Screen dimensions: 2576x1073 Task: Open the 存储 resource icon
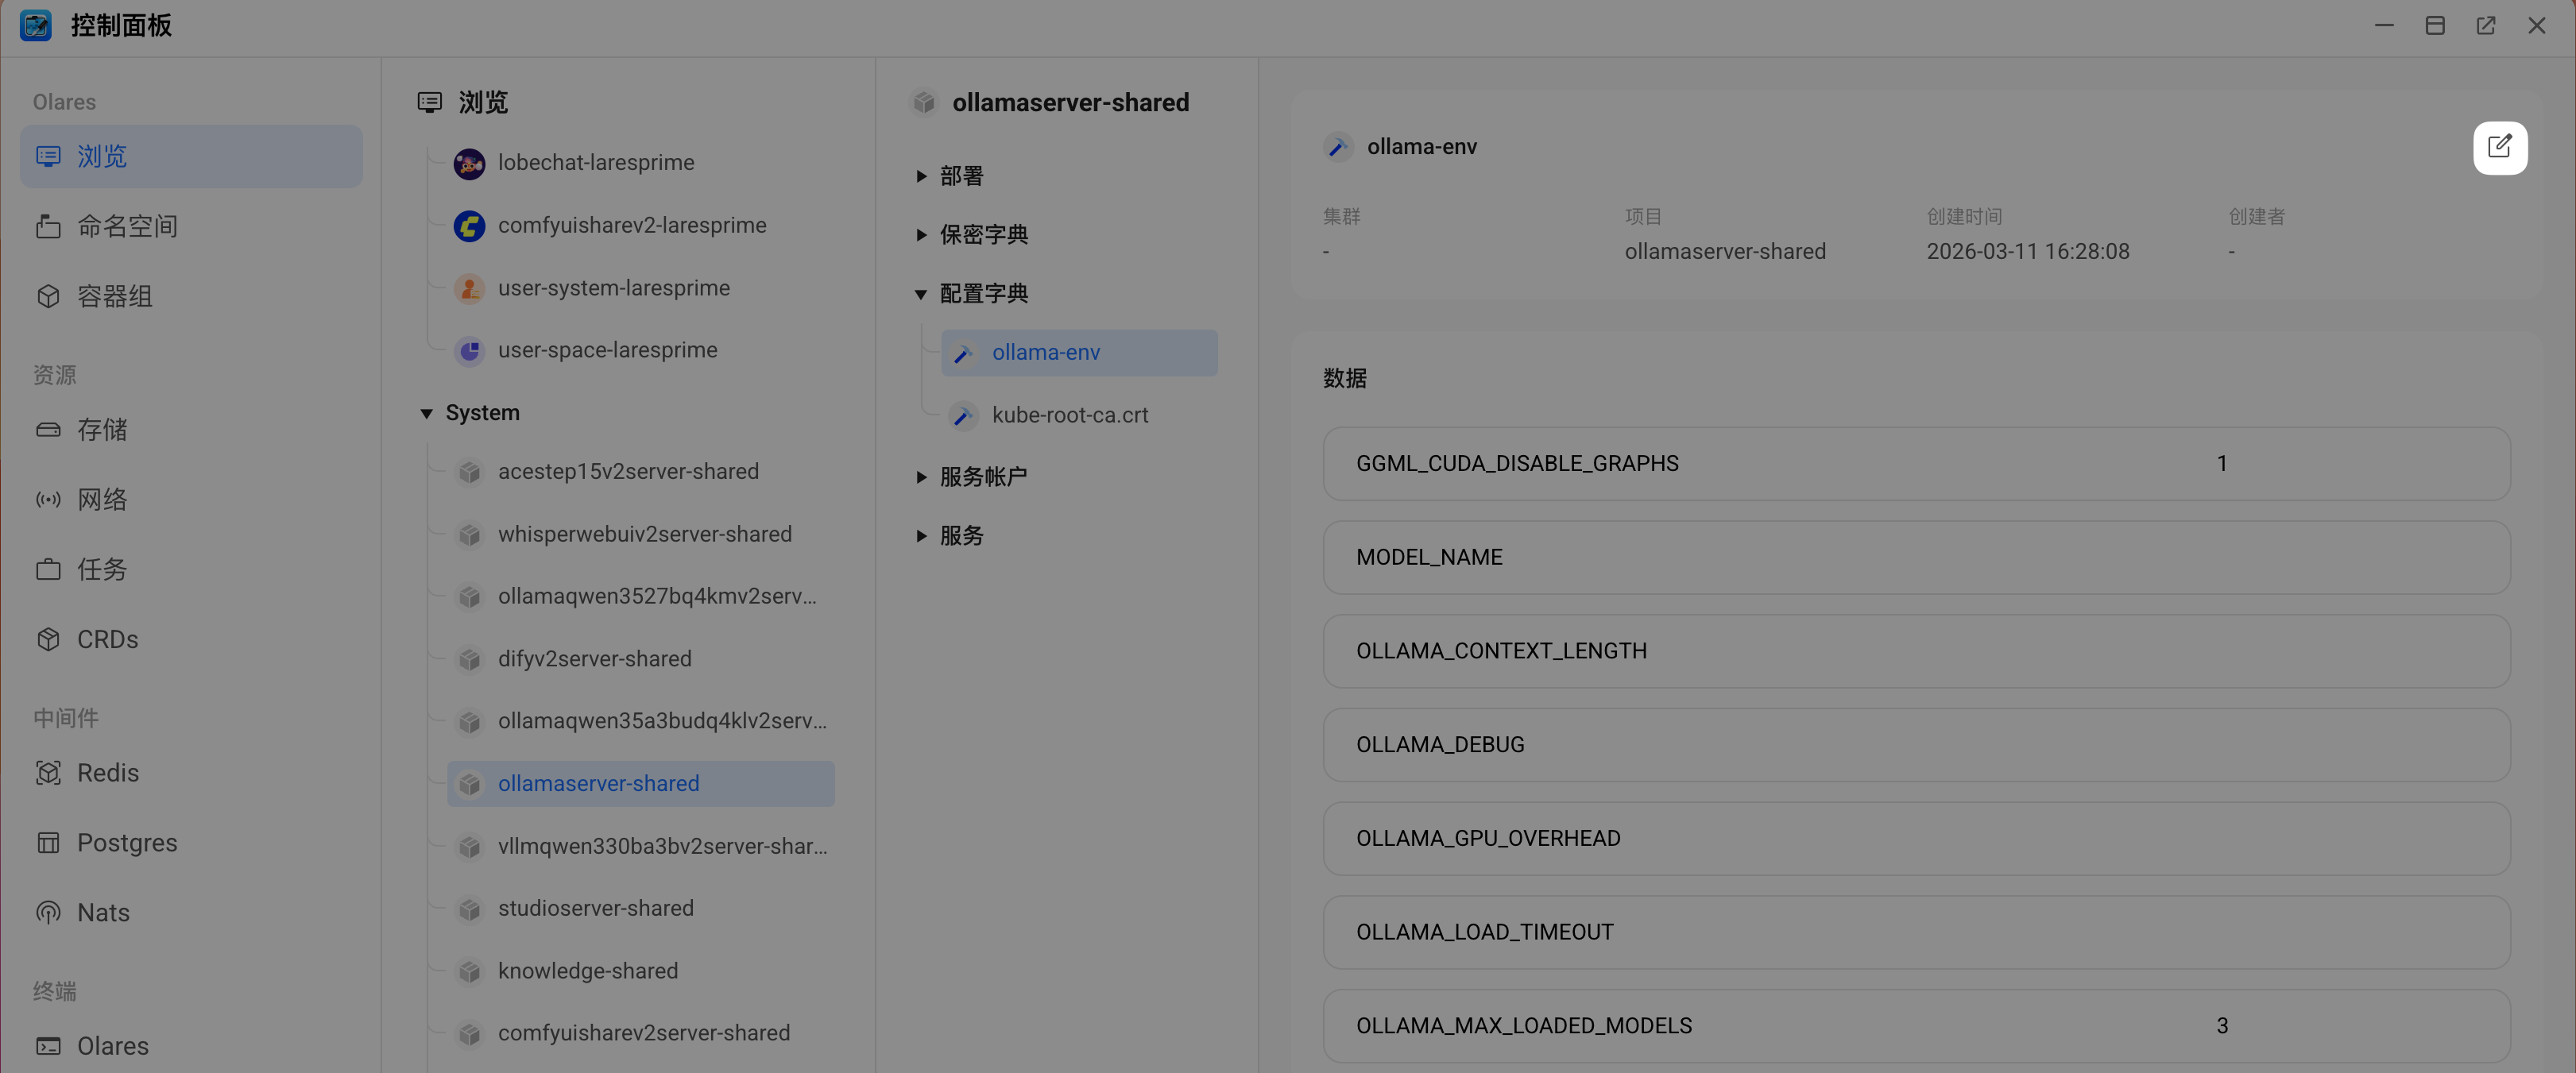tap(49, 430)
